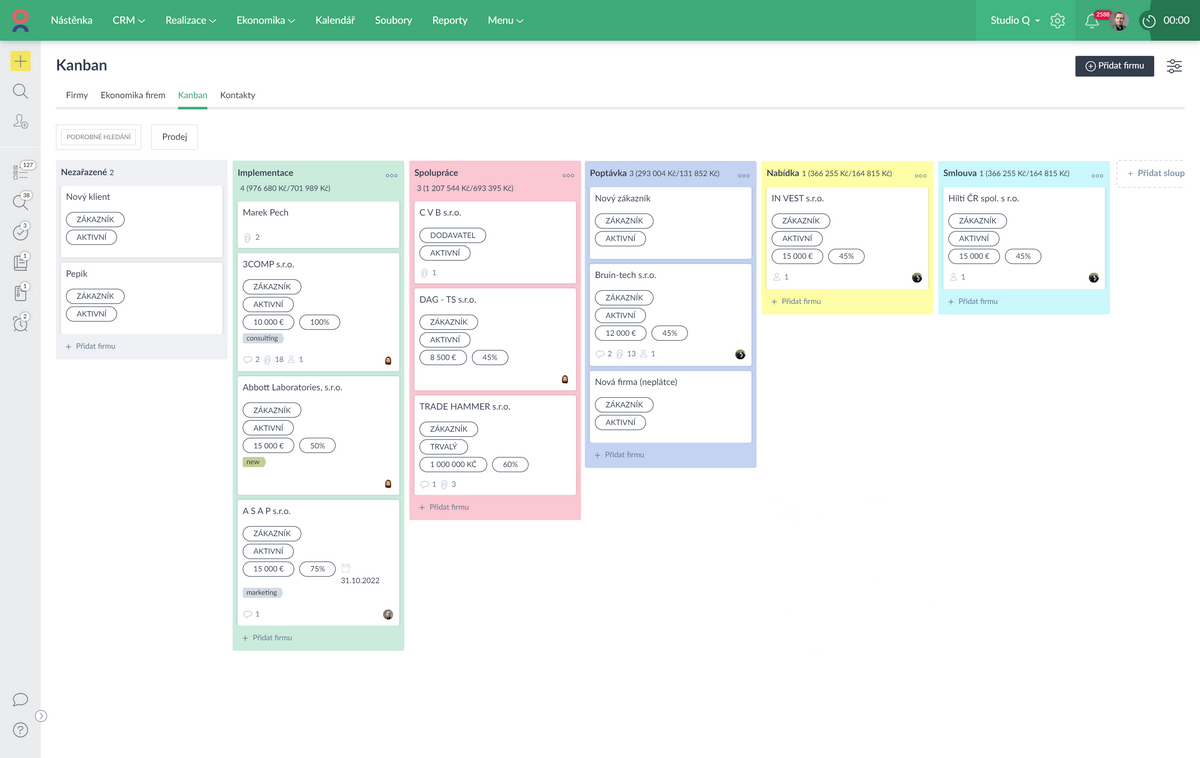Open the chat bubble icon in sidebar

[x=20, y=700]
